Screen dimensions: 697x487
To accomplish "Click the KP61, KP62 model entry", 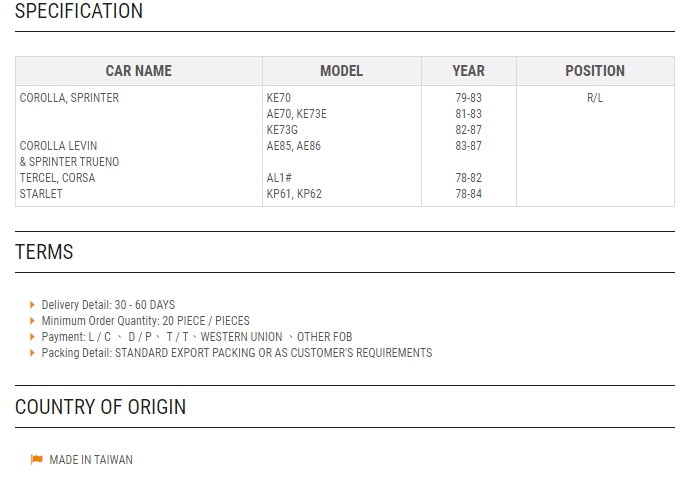I will tap(294, 194).
